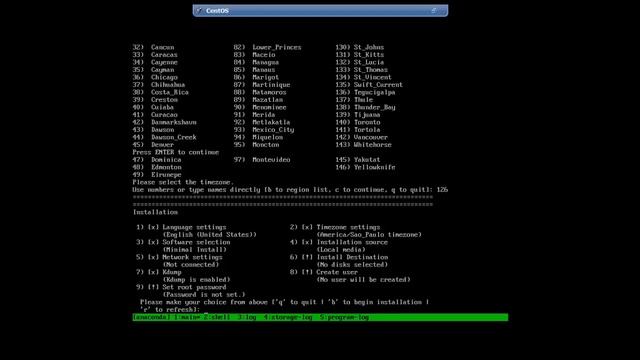Select the [x] marker beside Installation source

(x=307, y=242)
